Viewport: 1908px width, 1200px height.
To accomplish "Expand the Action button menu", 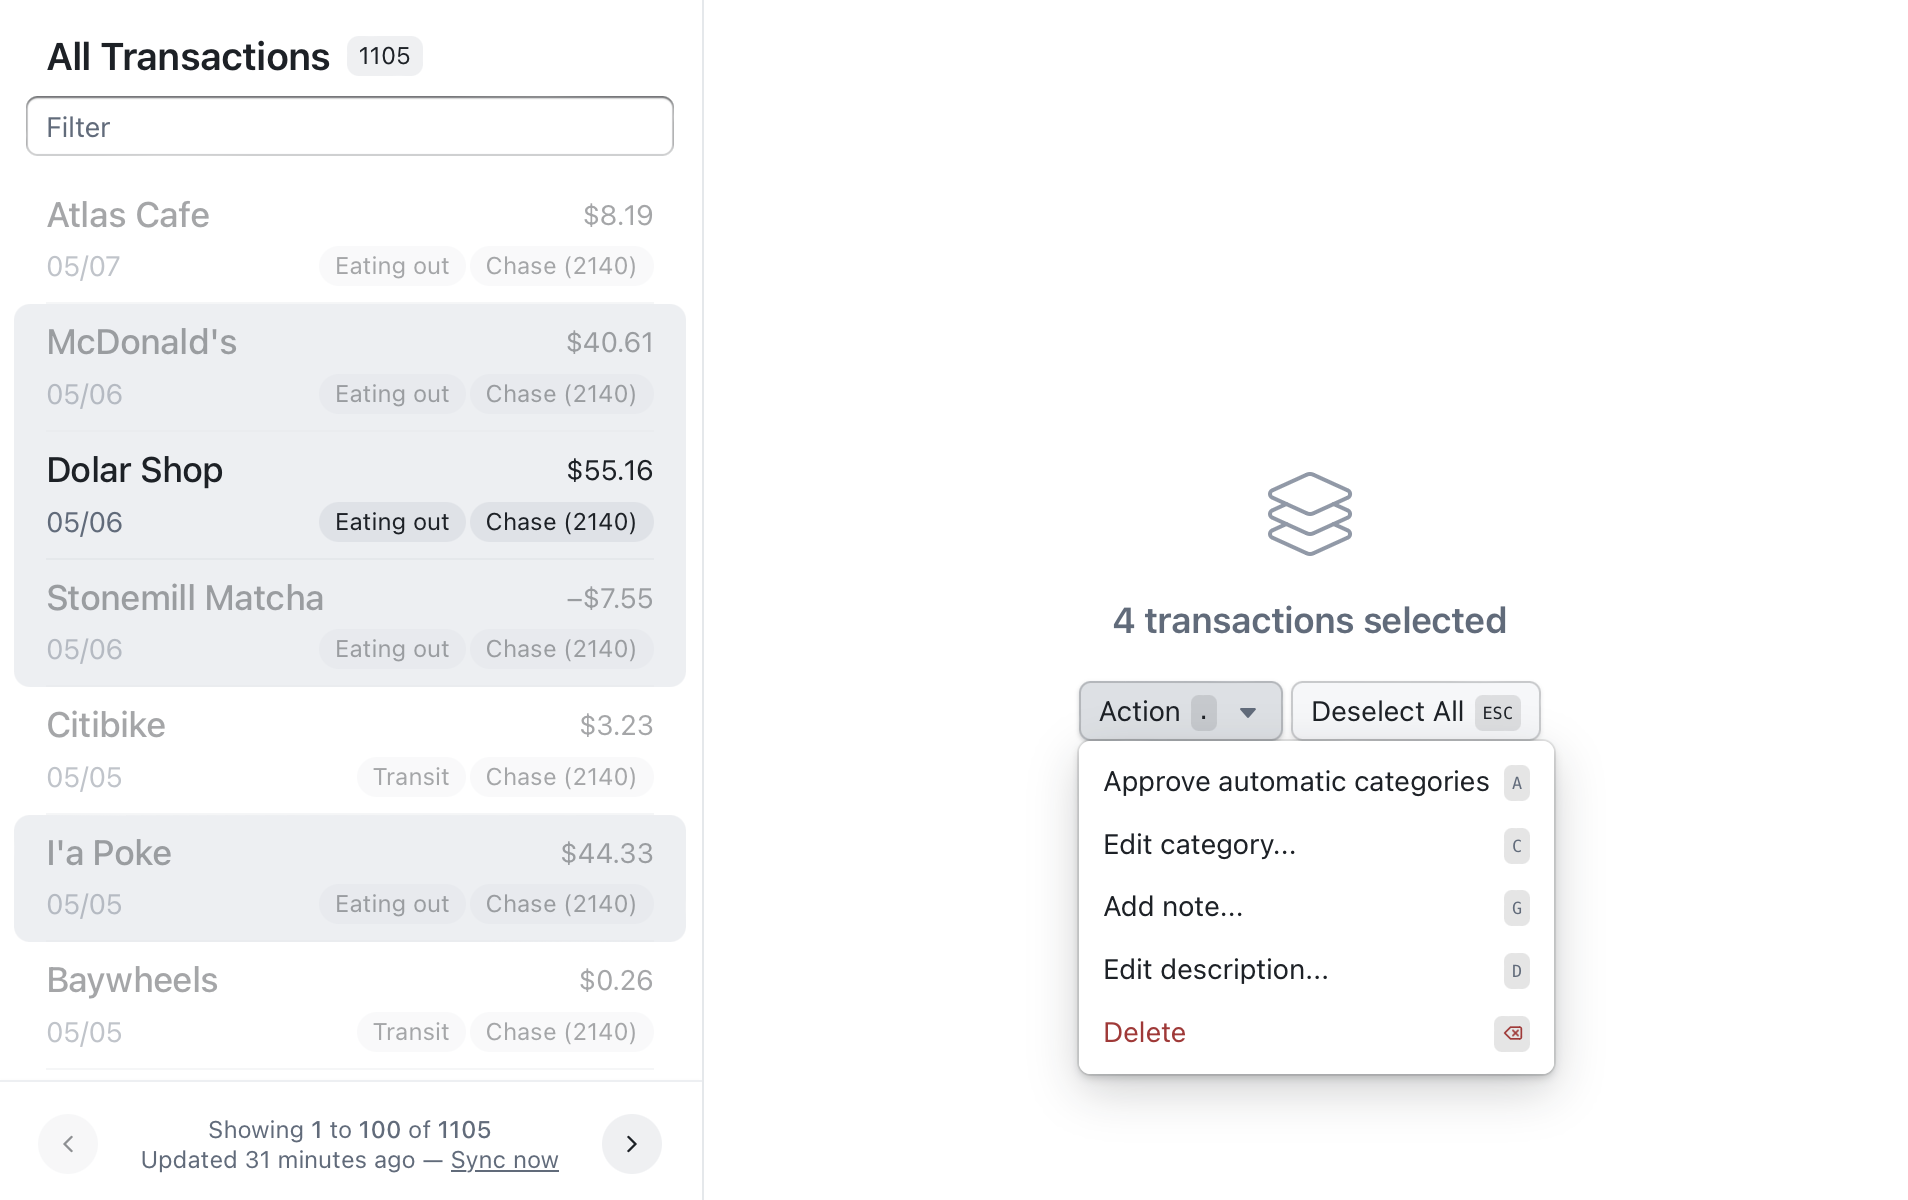I will pos(1180,711).
